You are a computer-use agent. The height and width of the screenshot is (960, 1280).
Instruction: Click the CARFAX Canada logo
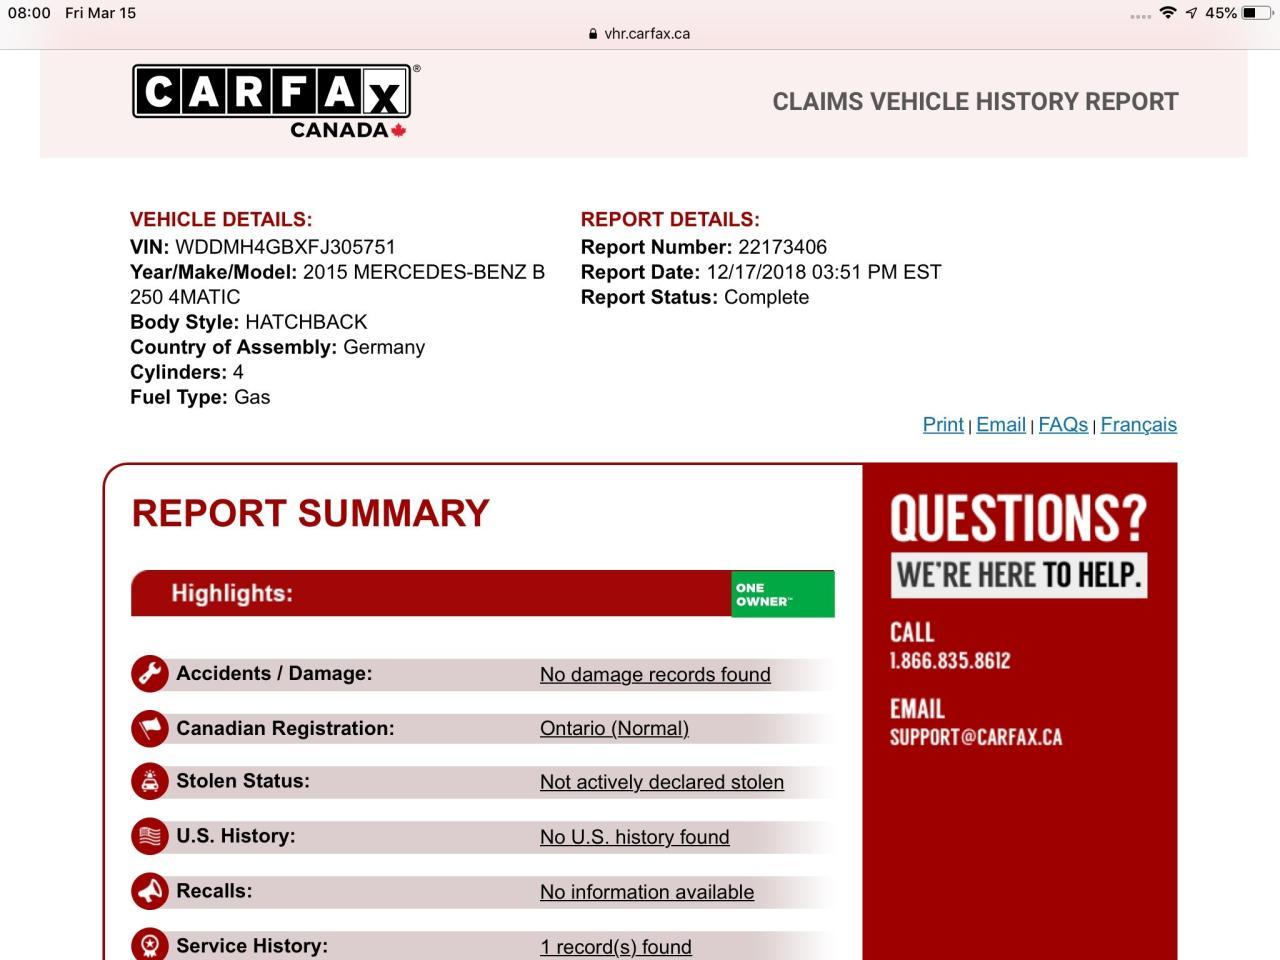point(272,101)
